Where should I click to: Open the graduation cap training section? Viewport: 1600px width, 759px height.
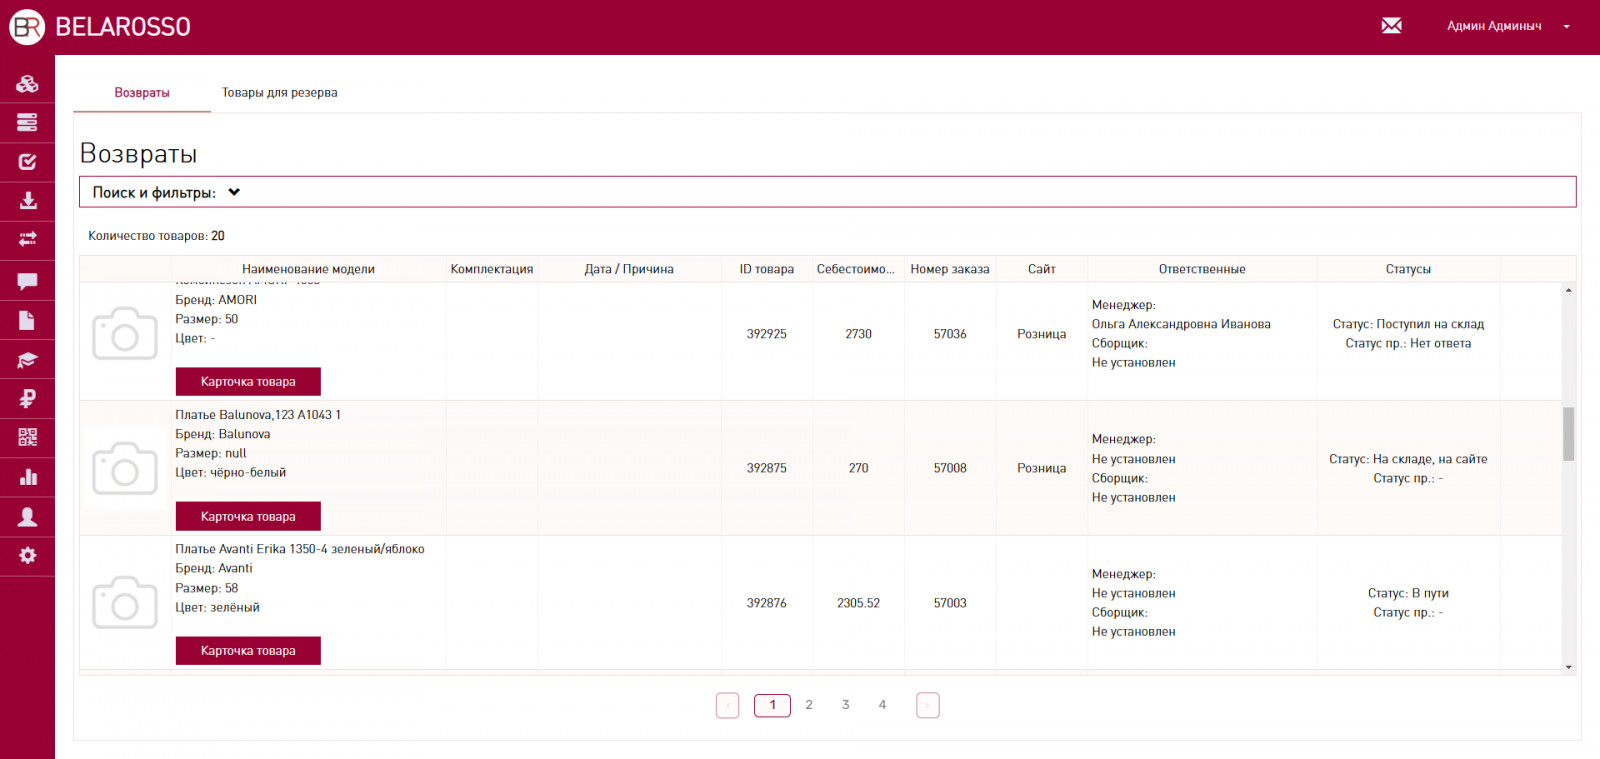point(27,360)
